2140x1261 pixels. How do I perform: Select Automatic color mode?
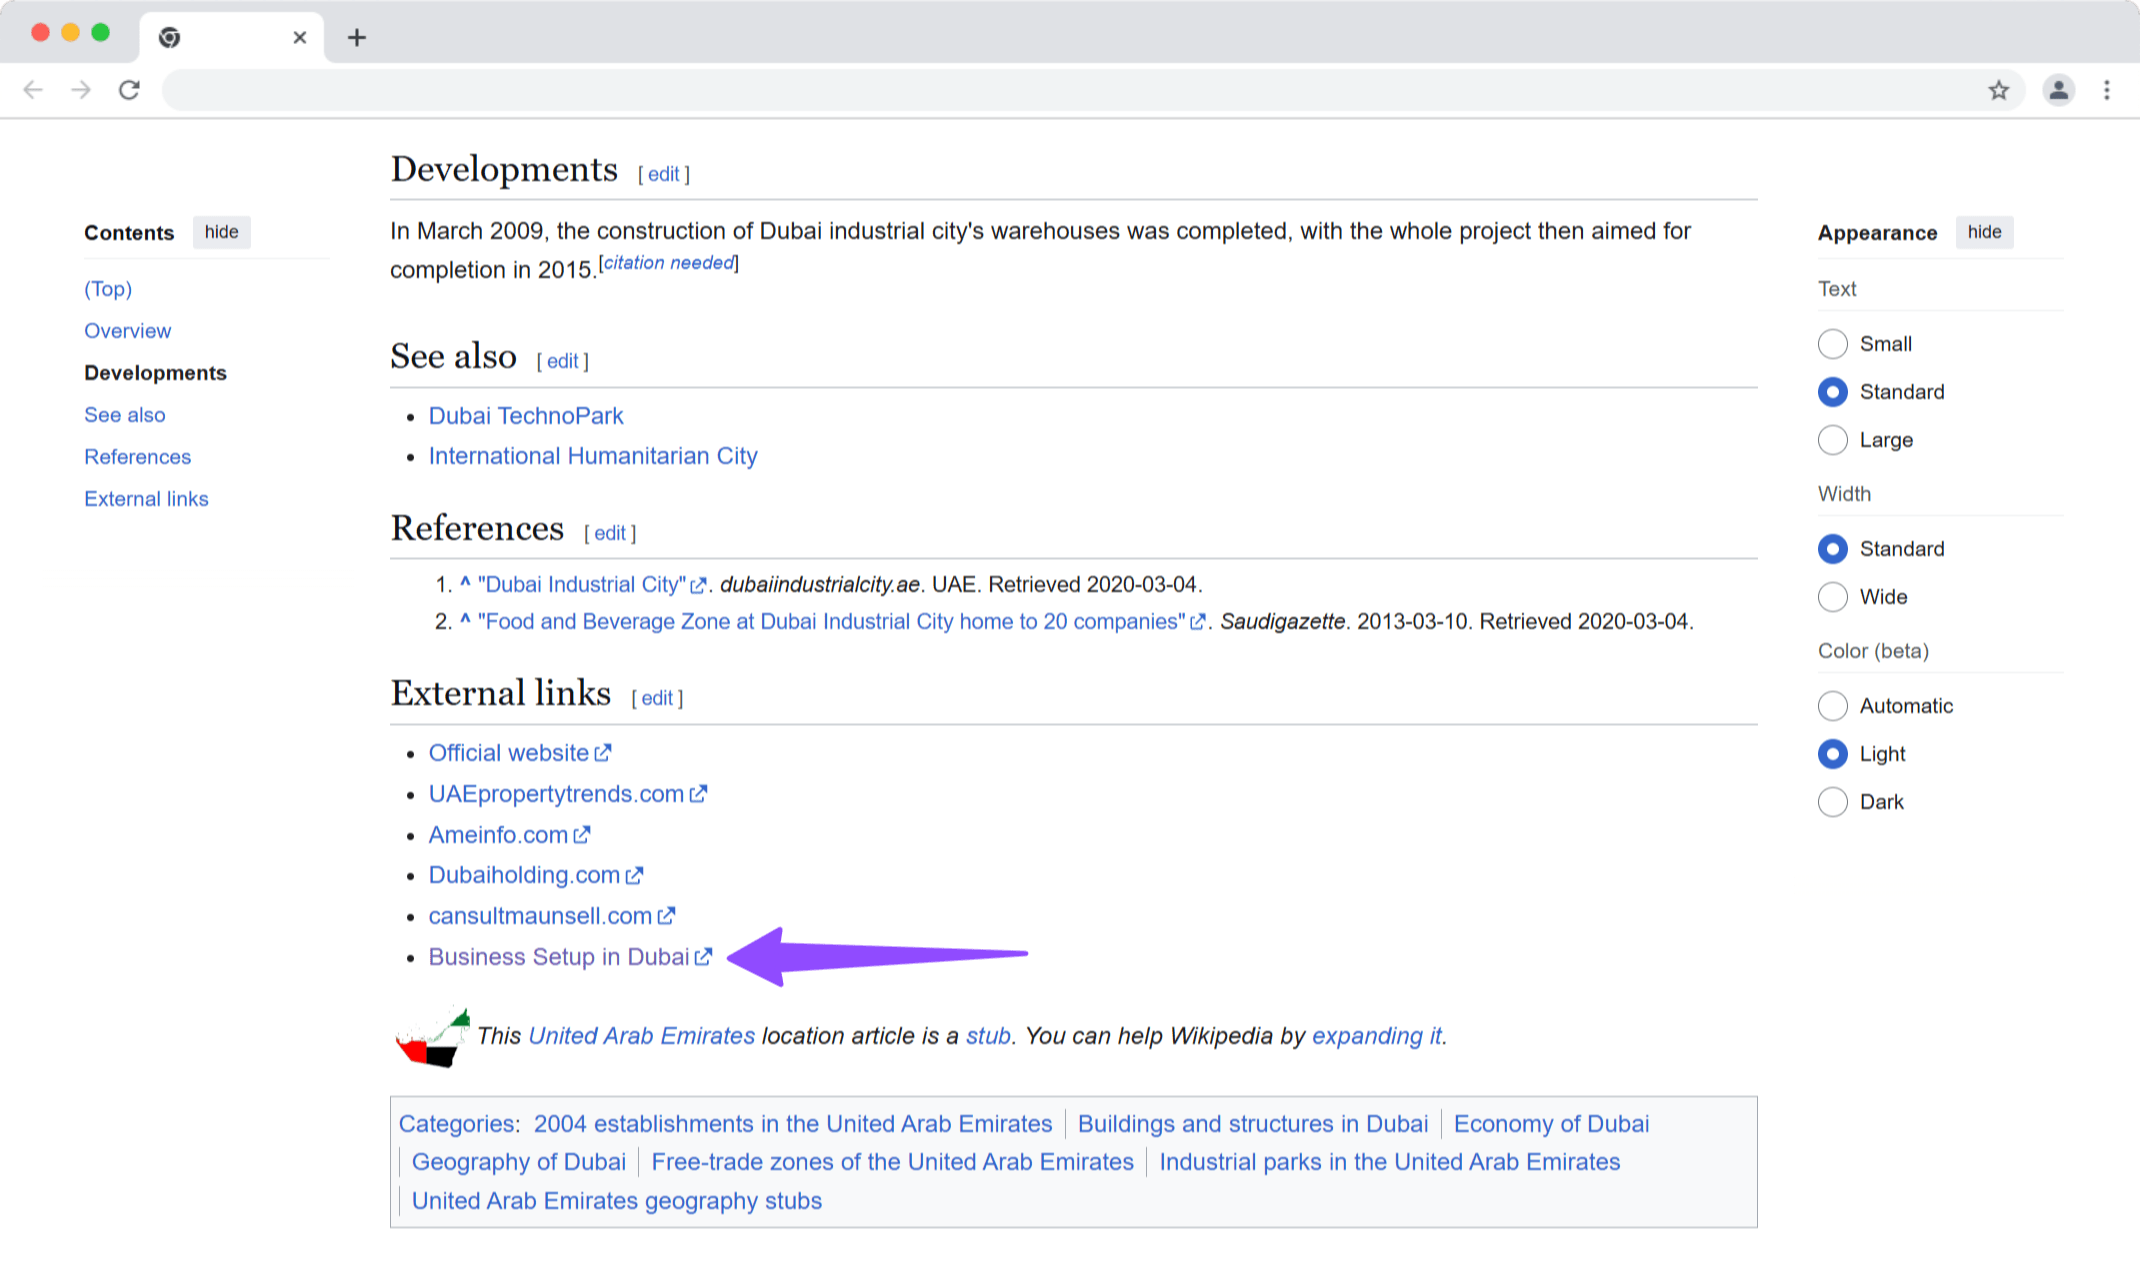1832,706
